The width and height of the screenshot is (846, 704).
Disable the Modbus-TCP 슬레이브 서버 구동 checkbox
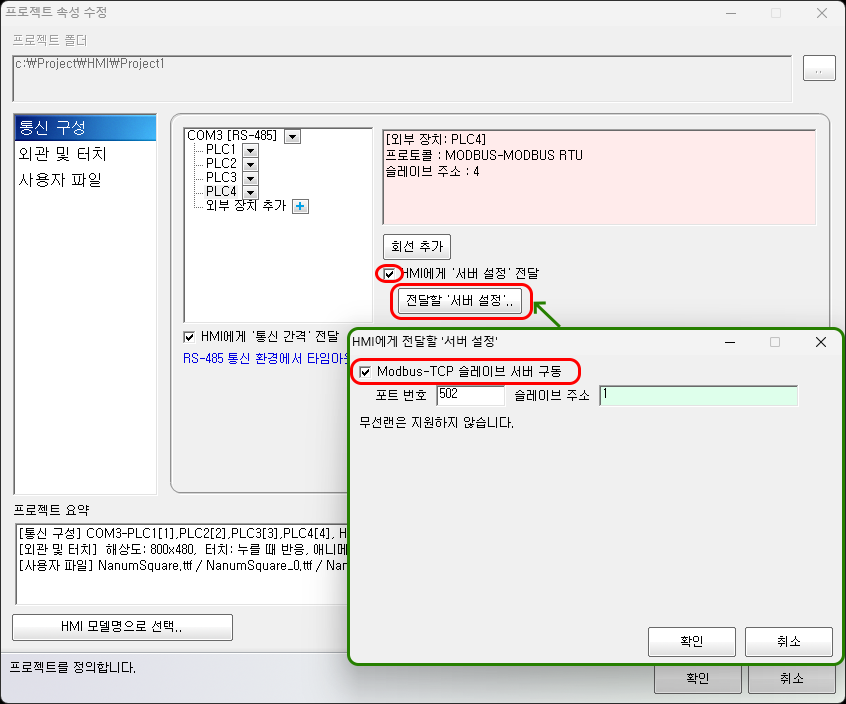click(366, 370)
